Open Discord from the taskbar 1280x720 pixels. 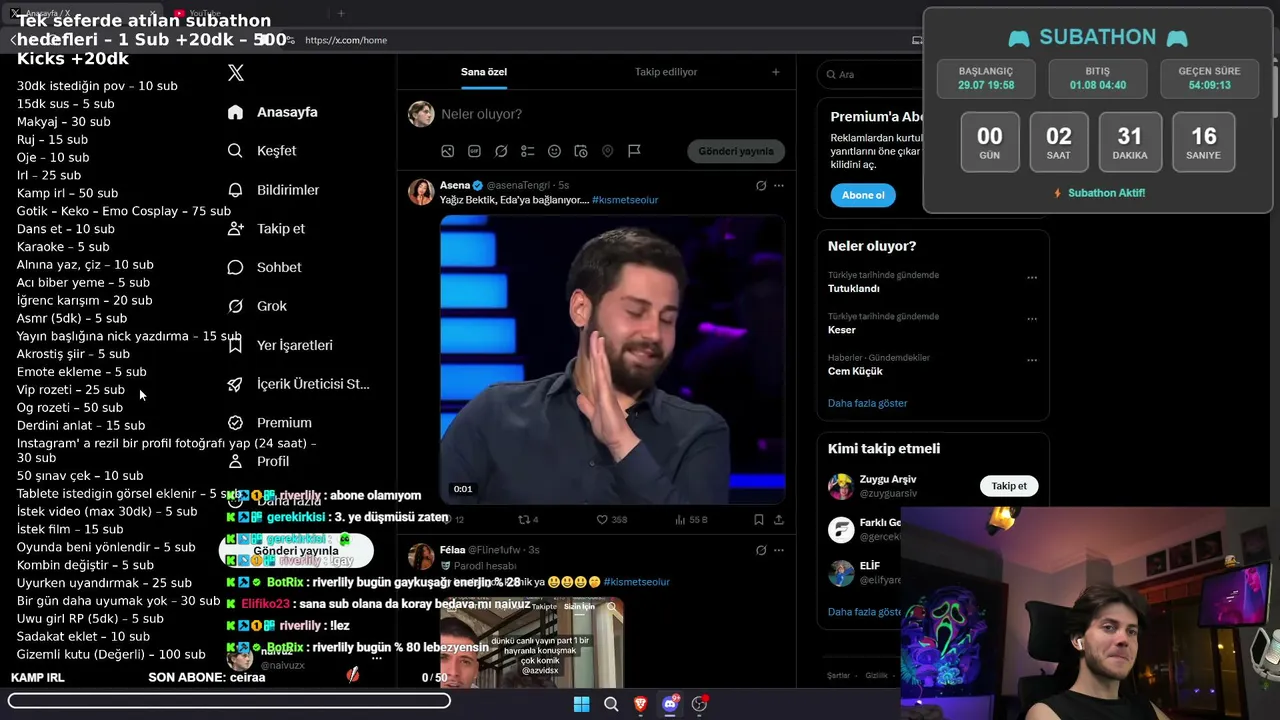click(x=670, y=704)
